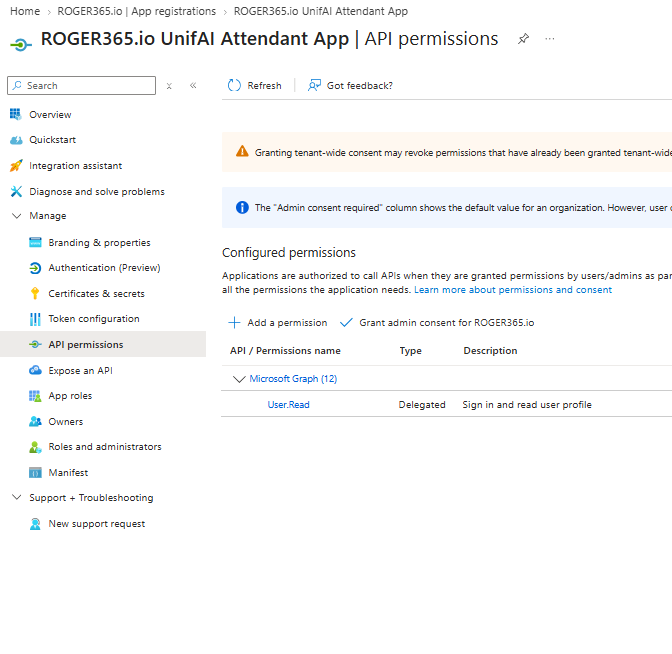672x654 pixels.
Task: Open Owners label in sidebar
Action: click(x=66, y=422)
